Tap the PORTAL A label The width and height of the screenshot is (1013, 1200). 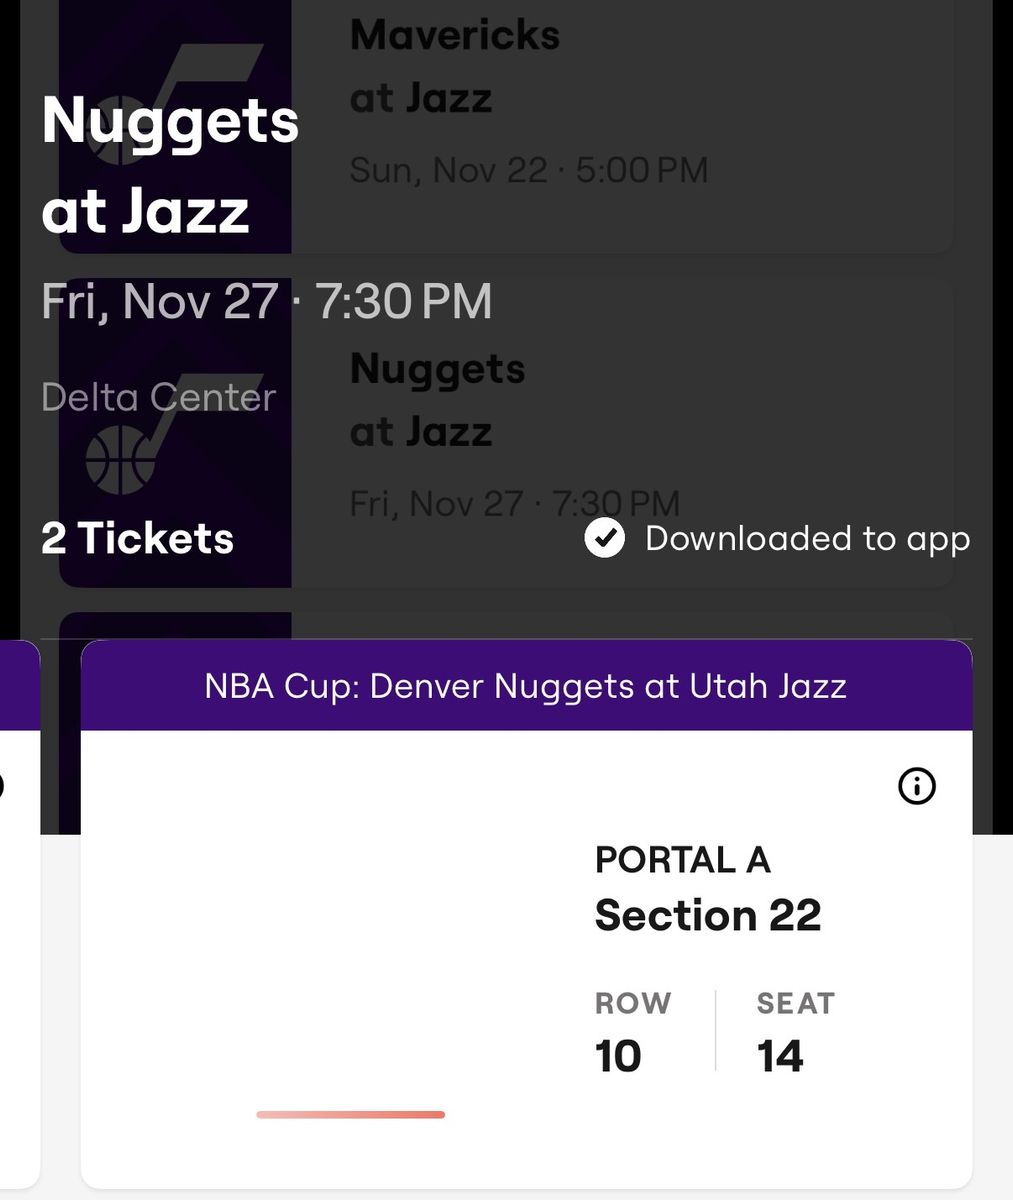tap(683, 860)
